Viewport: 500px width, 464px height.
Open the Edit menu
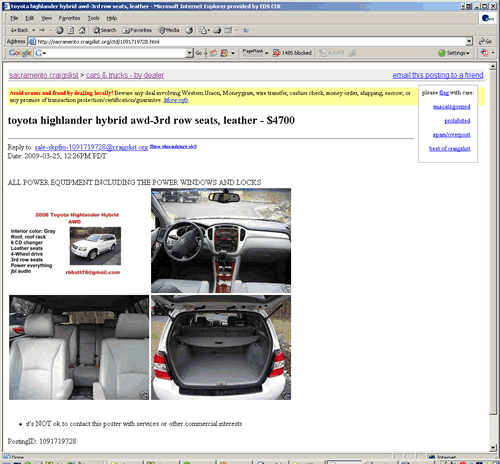pyautogui.click(x=30, y=18)
